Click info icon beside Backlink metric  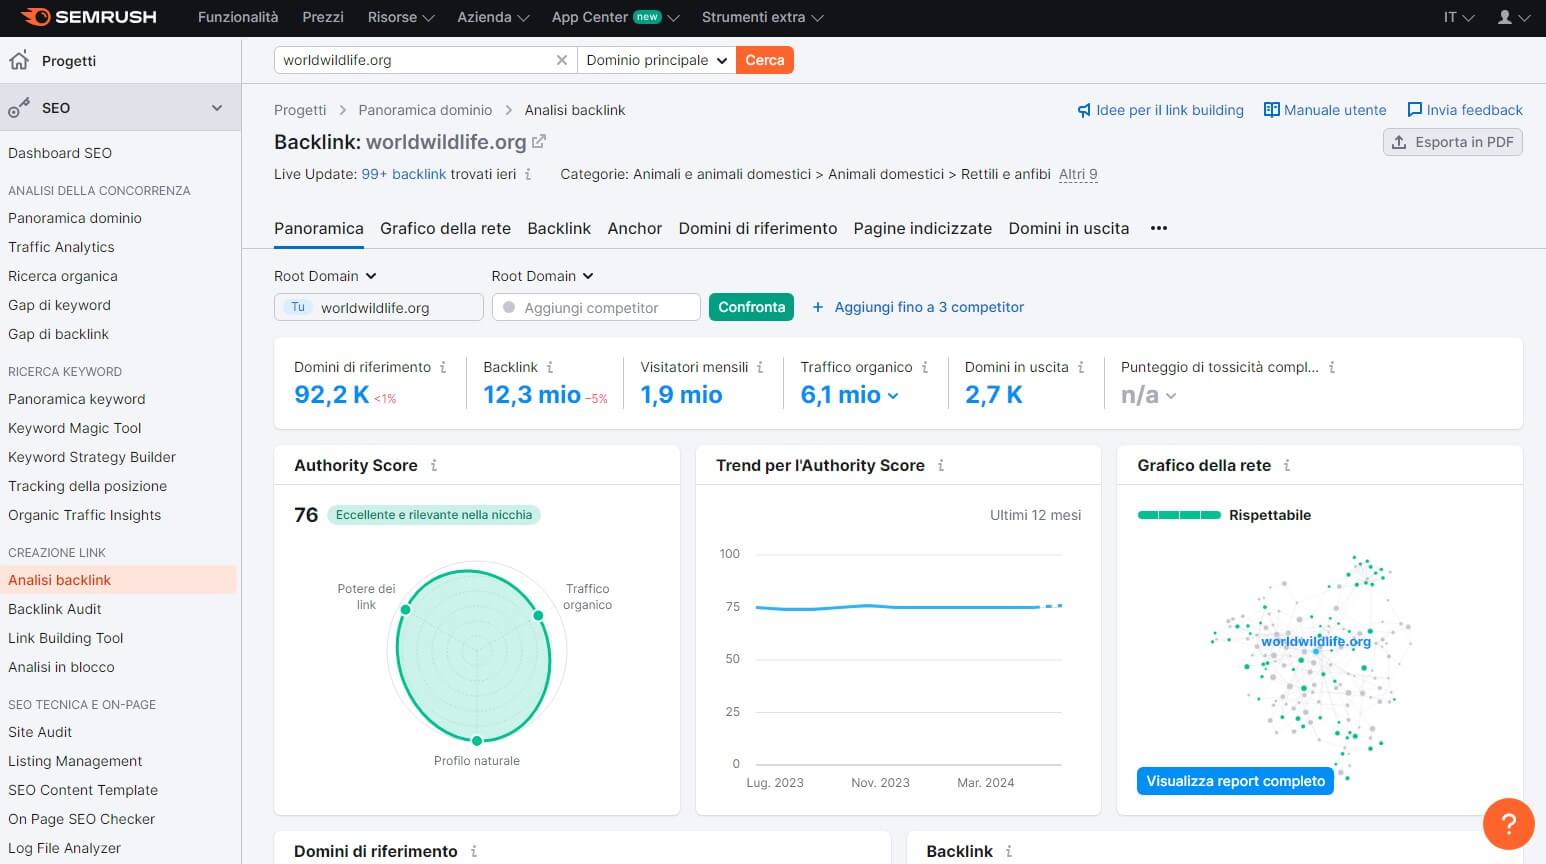coord(550,367)
